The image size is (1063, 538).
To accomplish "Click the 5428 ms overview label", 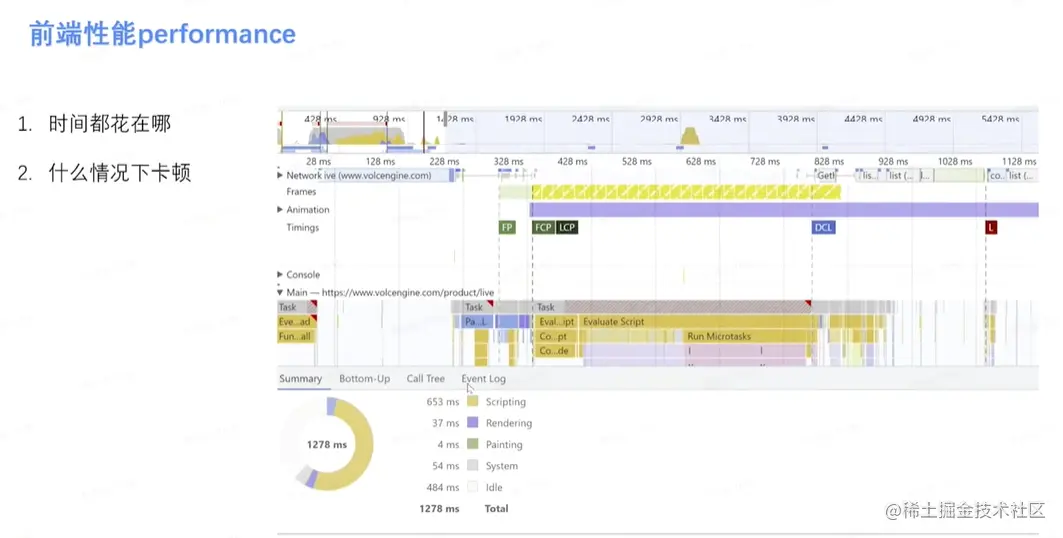I will tap(1000, 119).
